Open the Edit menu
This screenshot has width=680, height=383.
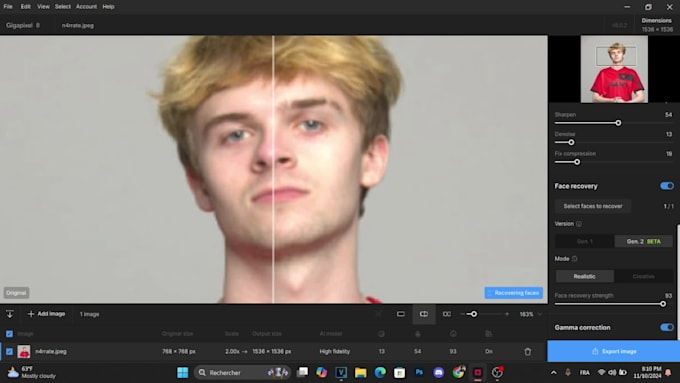tap(26, 7)
